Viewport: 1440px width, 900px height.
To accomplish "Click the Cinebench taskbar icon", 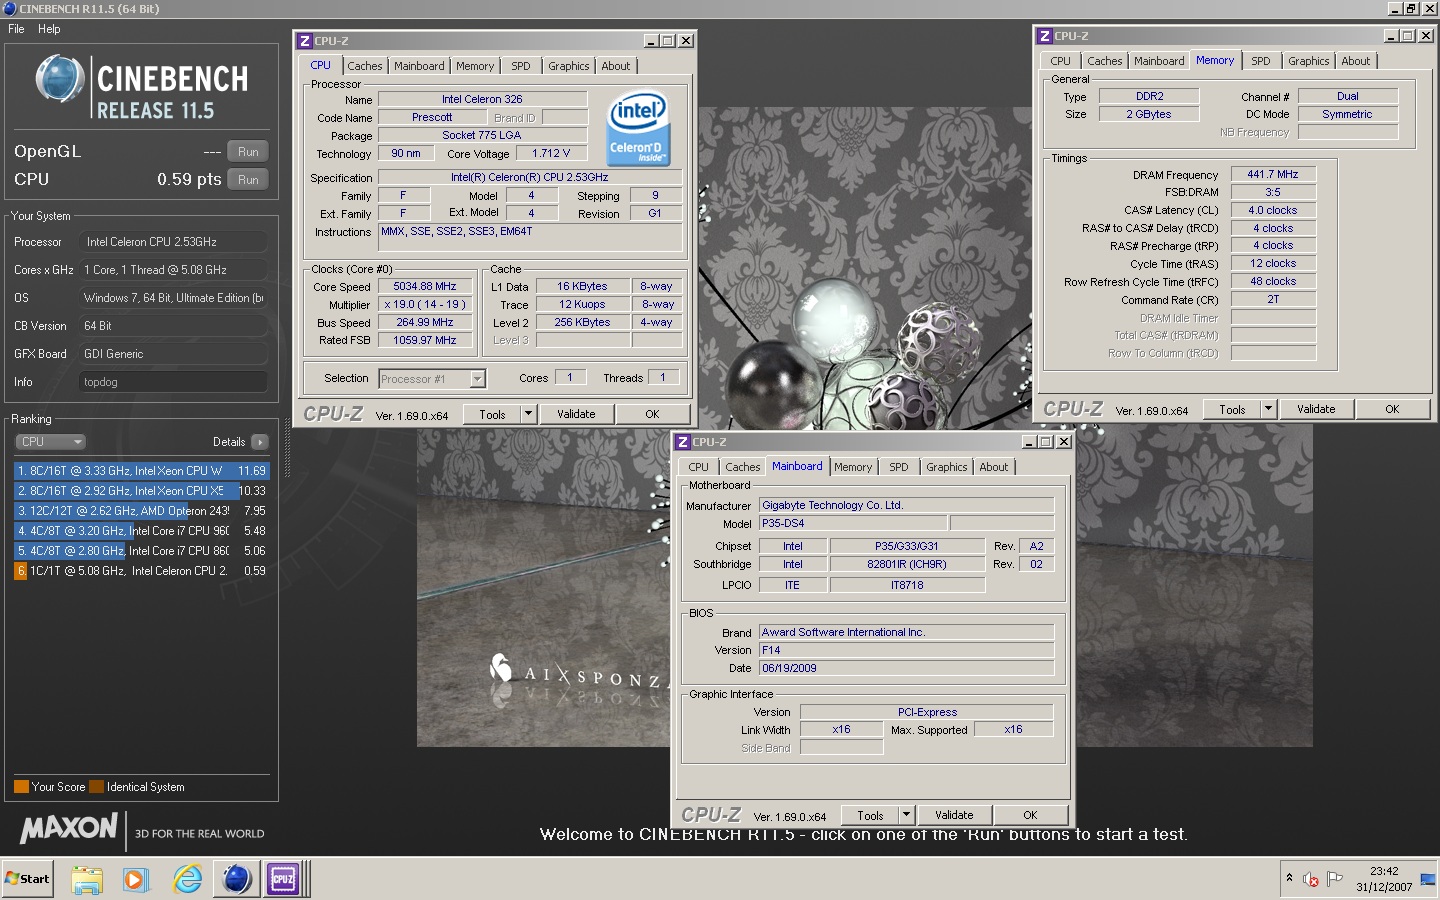I will click(x=237, y=879).
